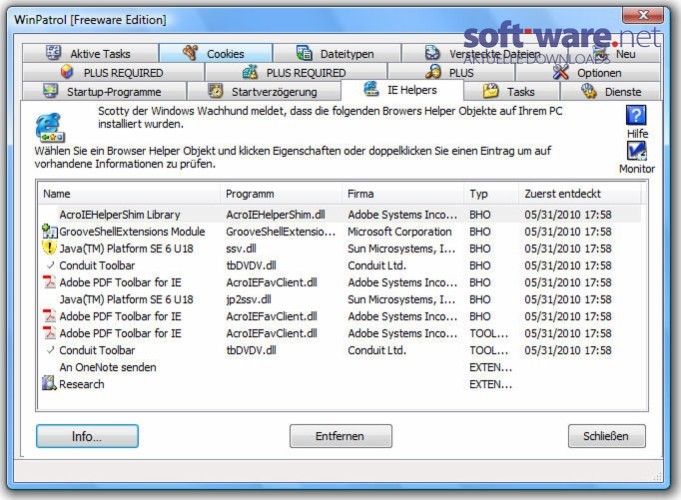Select the Research entry text
This screenshot has height=500, width=681.
(x=82, y=384)
